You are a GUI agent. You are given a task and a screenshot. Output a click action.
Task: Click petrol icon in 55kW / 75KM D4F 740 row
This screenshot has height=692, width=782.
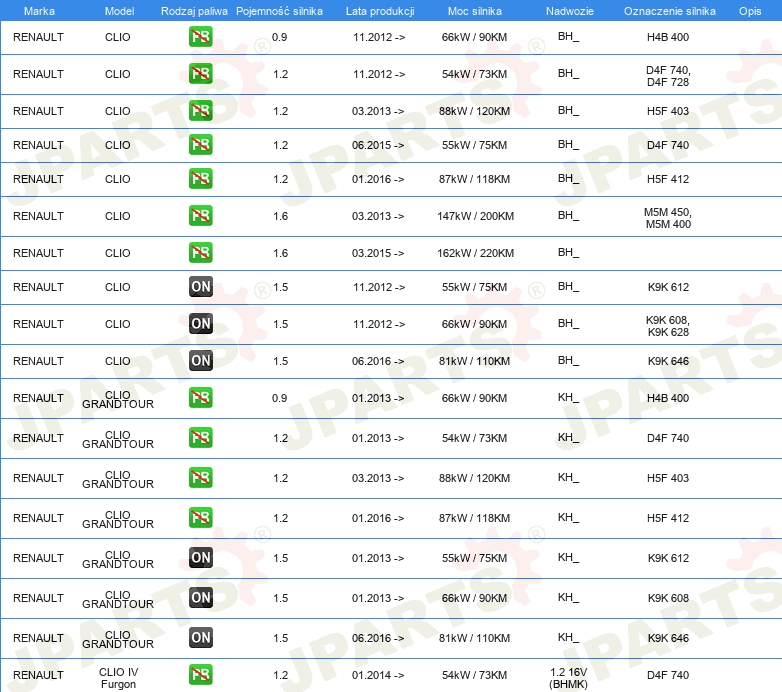click(200, 145)
